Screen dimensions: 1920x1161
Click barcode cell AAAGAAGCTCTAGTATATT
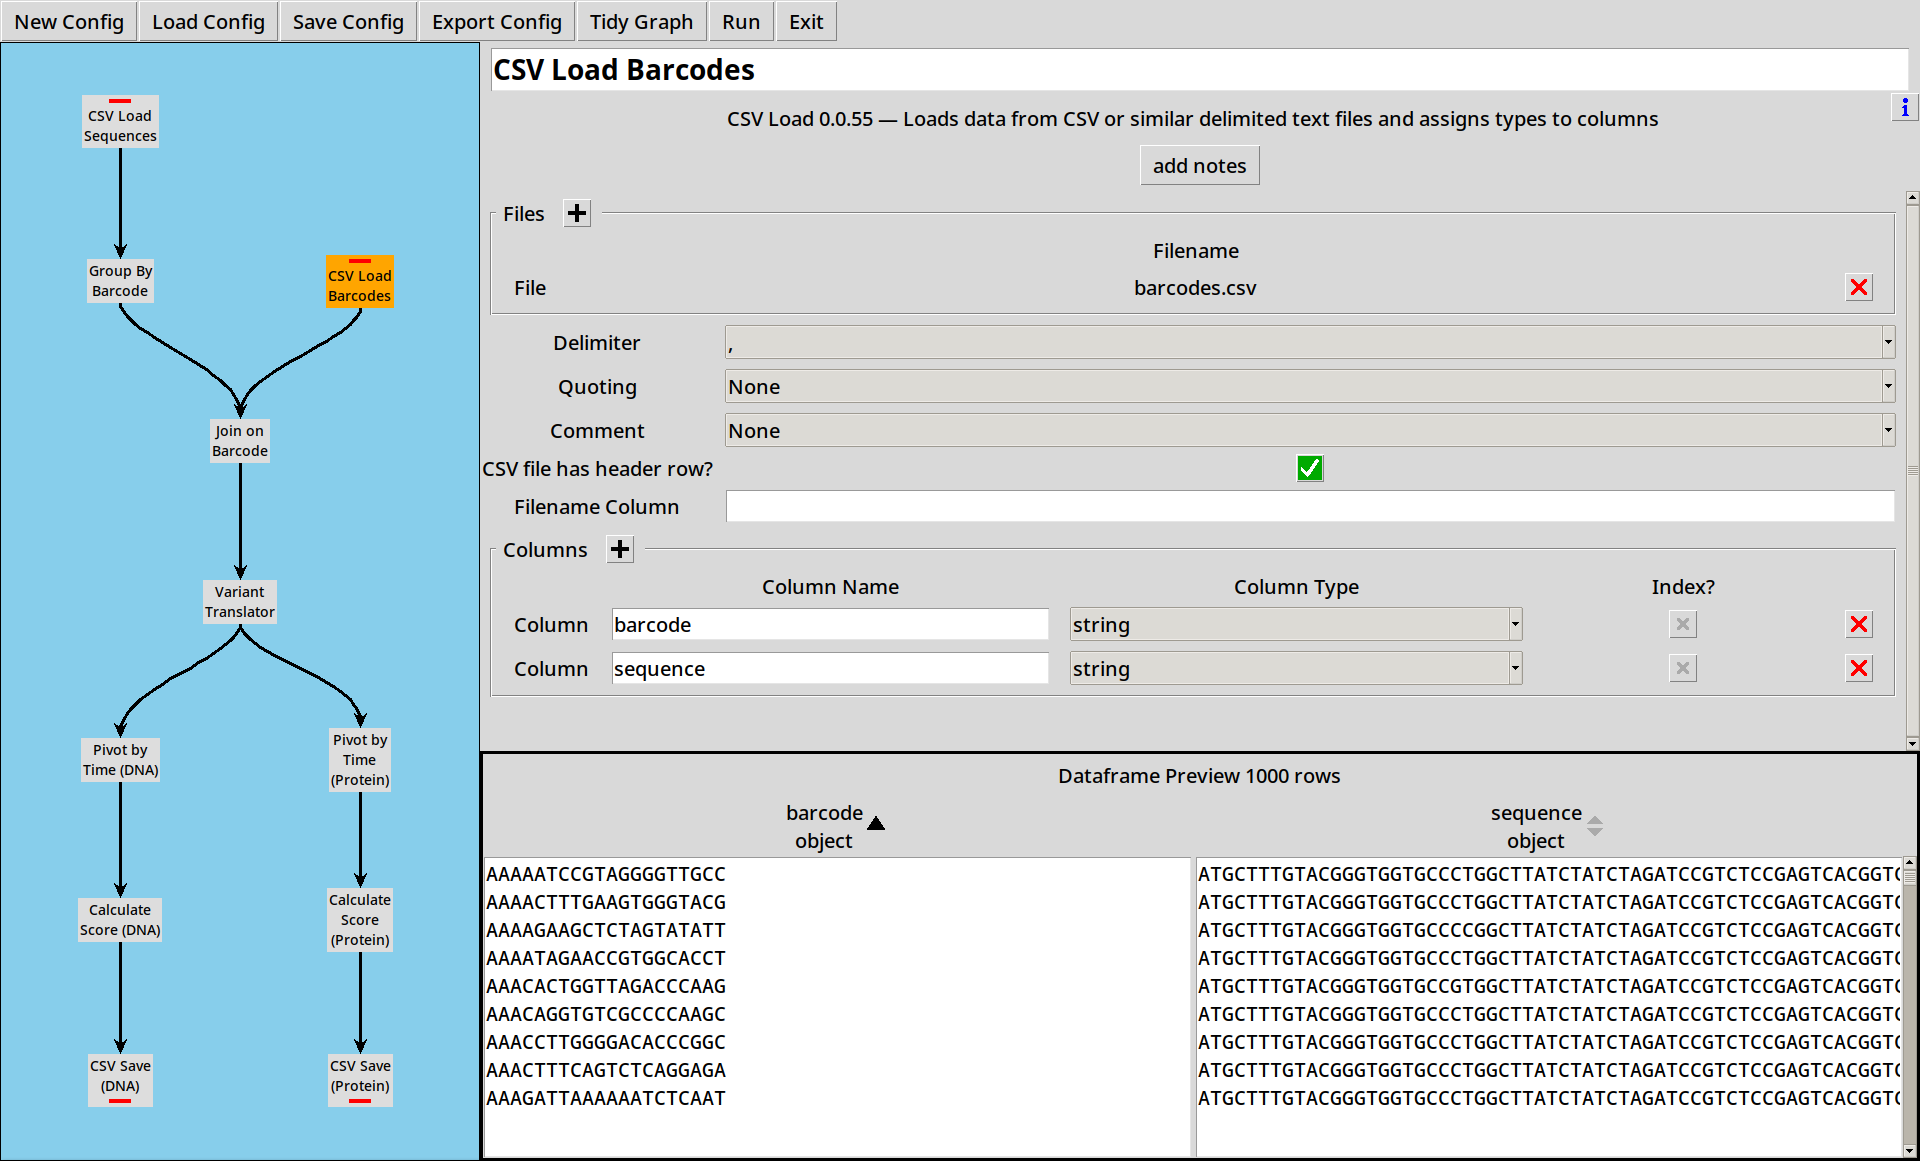point(606,930)
